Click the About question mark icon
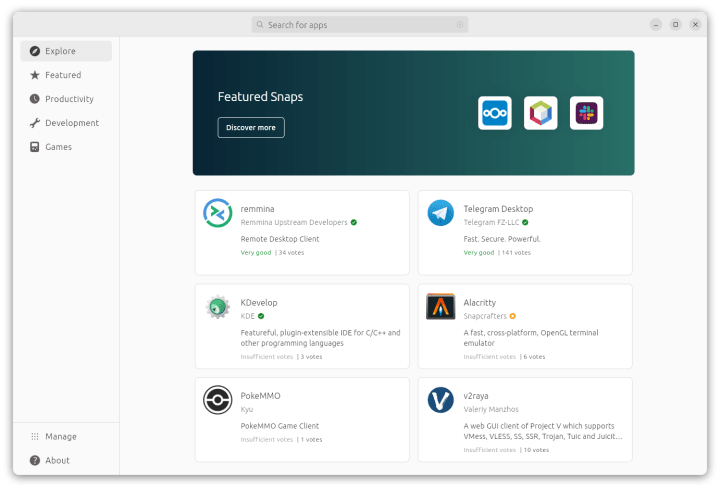Screen dimensions: 720x490 pyautogui.click(x=35, y=460)
